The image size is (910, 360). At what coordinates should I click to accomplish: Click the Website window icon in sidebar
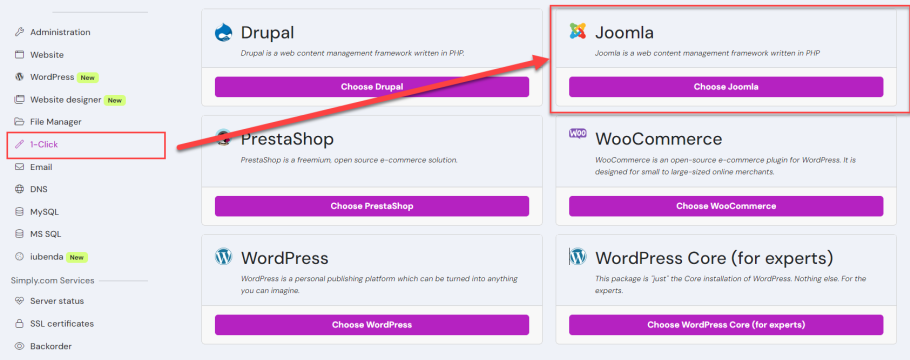pyautogui.click(x=19, y=55)
